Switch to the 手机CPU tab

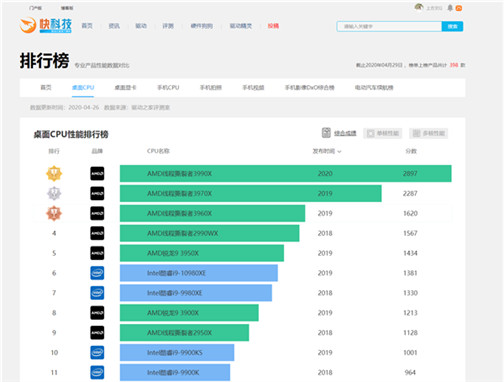(168, 88)
